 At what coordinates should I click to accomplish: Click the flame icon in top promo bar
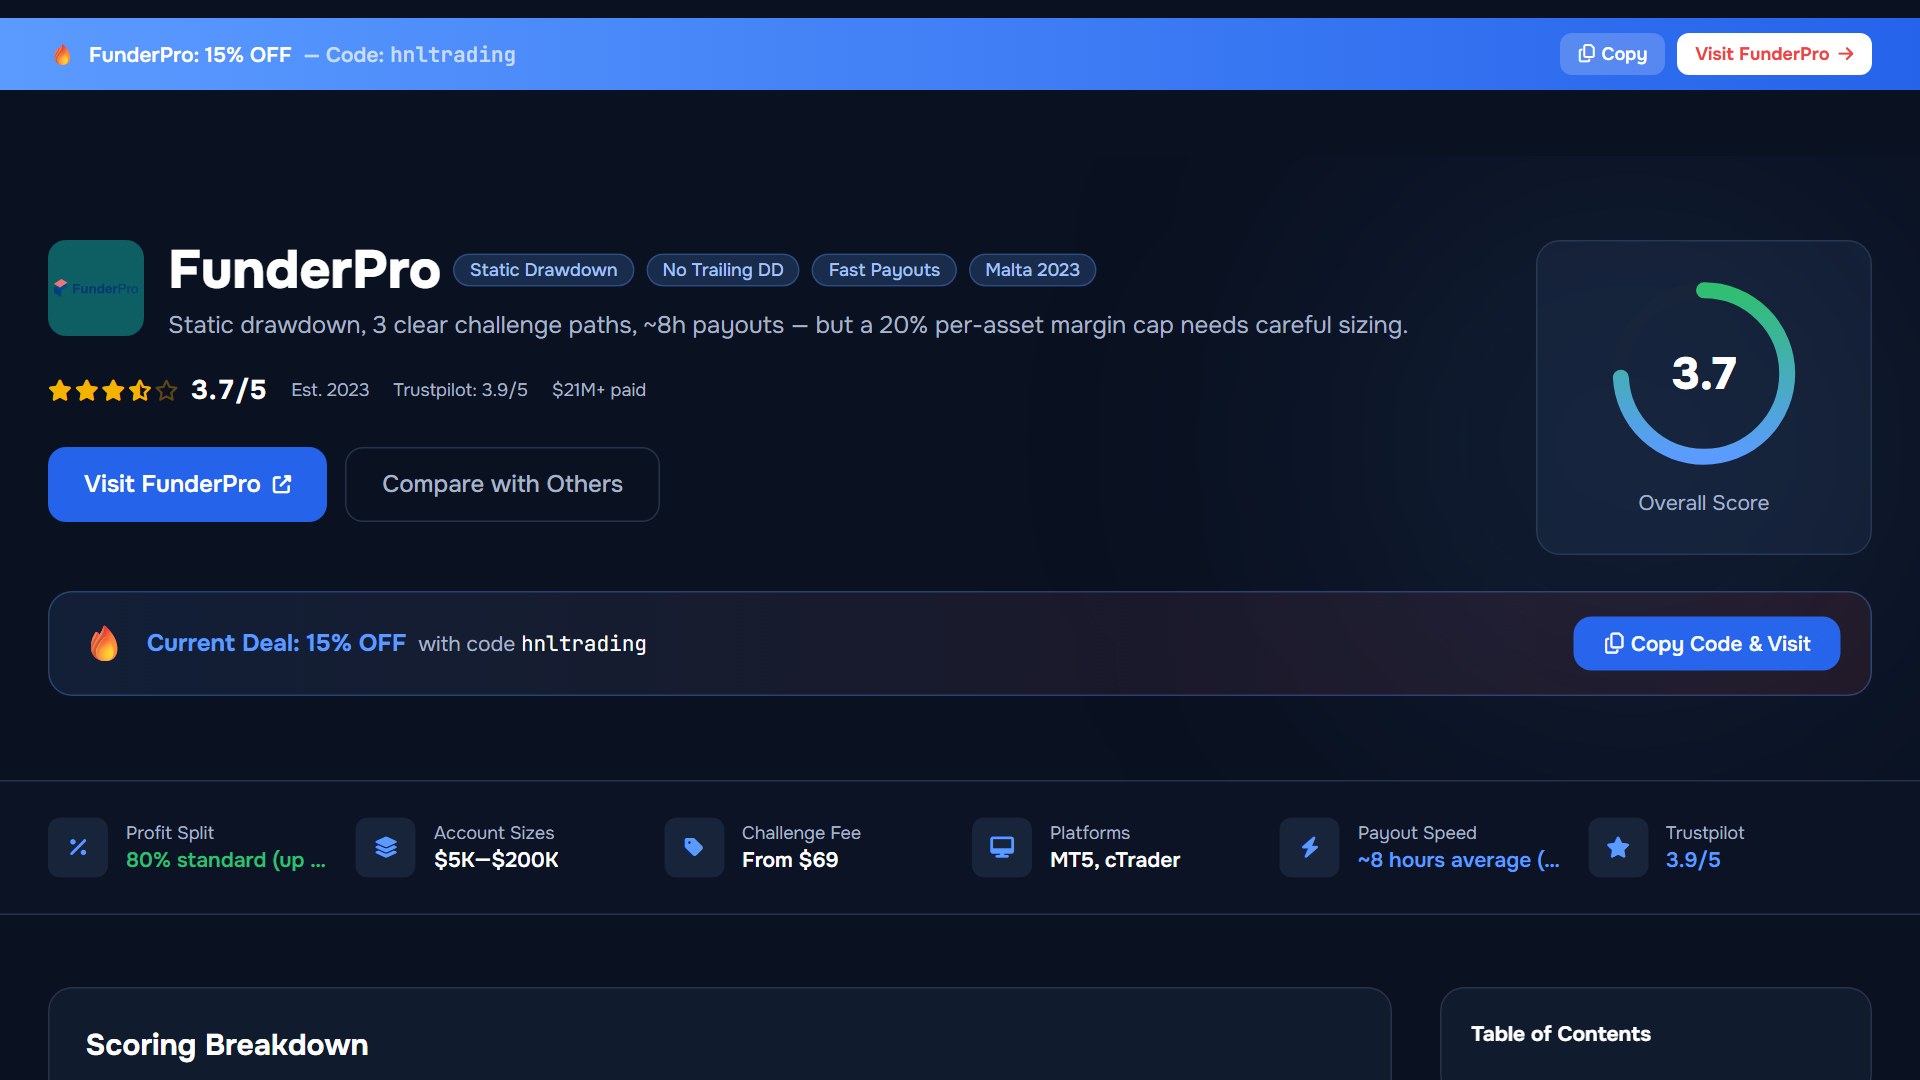point(62,55)
